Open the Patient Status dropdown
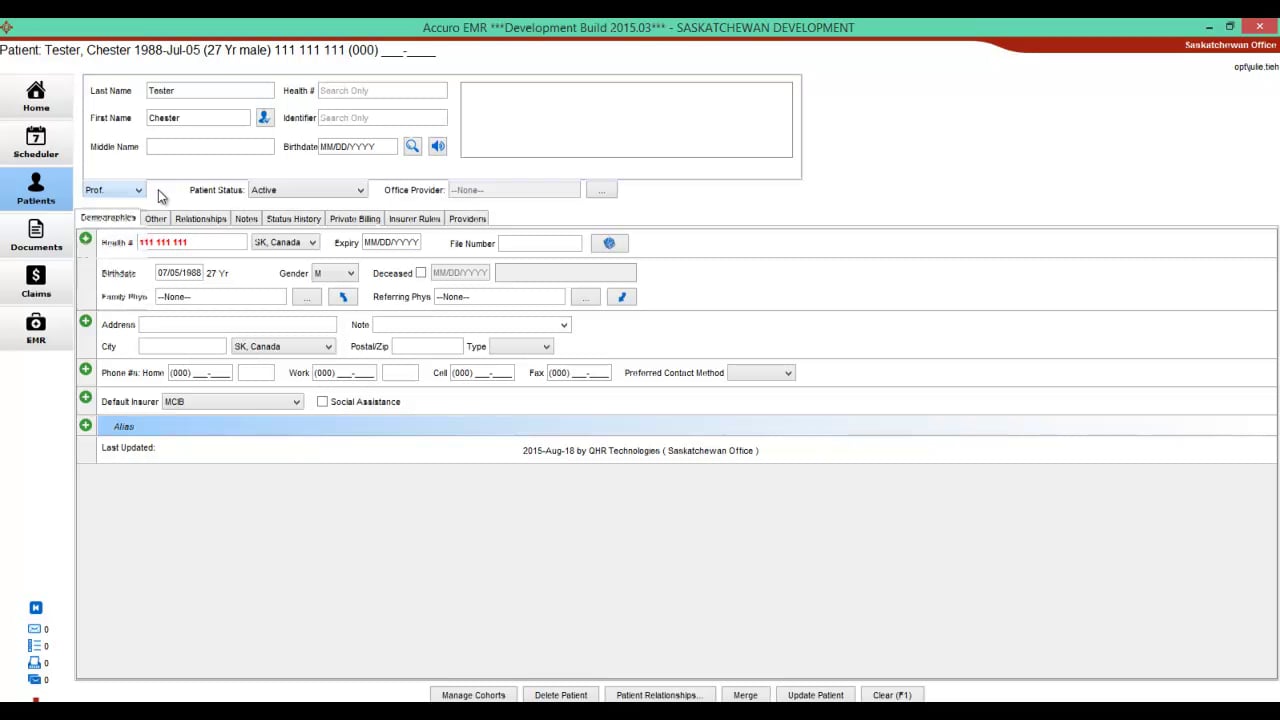This screenshot has height=720, width=1280. (x=307, y=190)
